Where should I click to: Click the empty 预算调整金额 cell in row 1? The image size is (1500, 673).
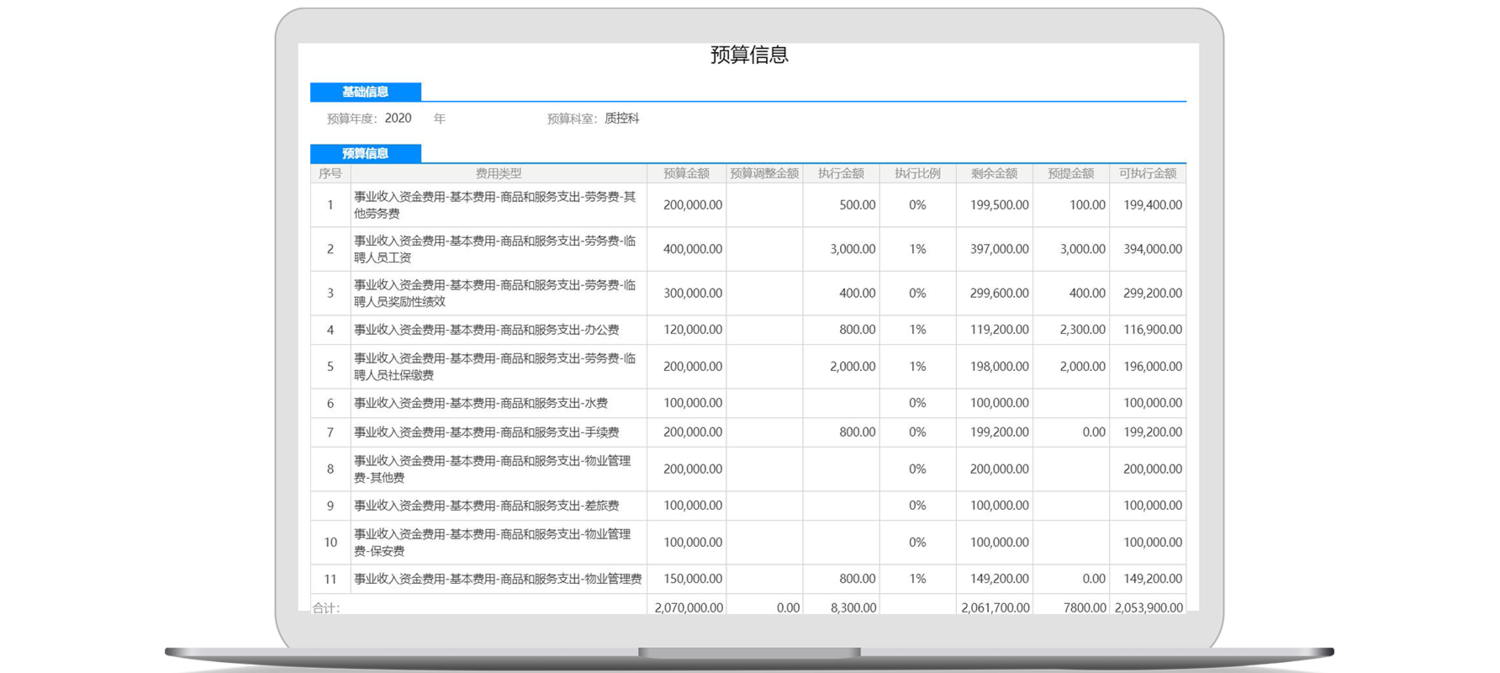pos(764,205)
